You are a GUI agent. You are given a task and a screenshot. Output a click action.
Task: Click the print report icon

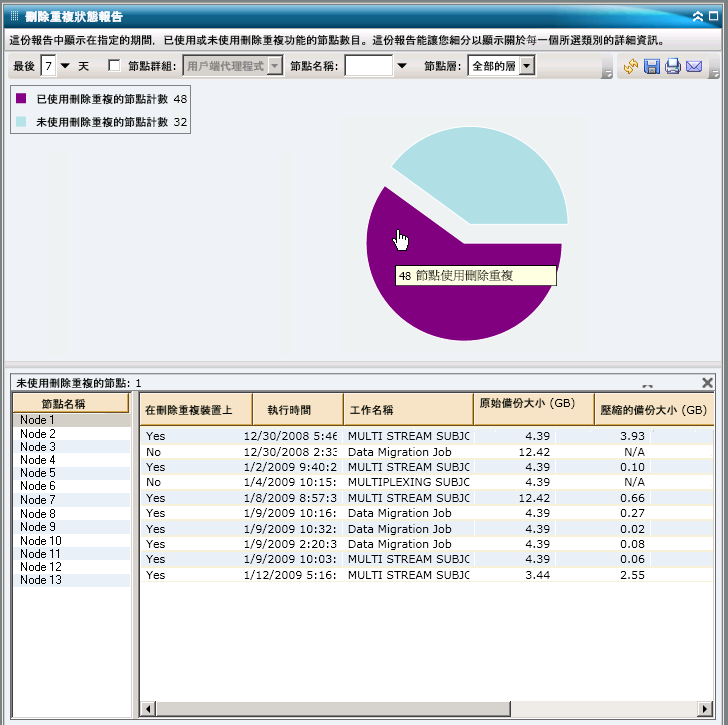(673, 67)
